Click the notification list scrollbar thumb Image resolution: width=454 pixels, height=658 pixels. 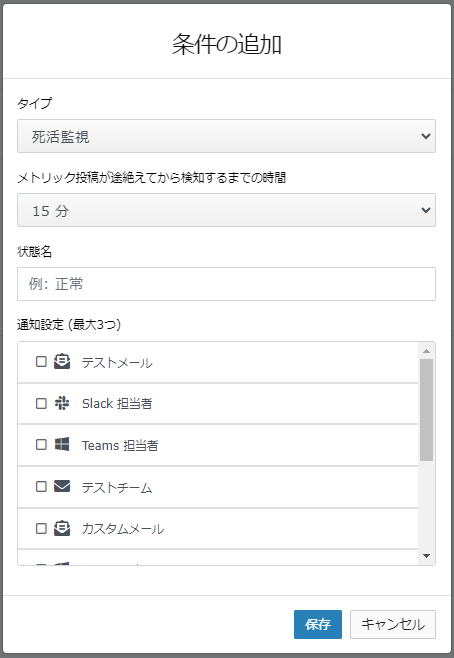pyautogui.click(x=426, y=410)
